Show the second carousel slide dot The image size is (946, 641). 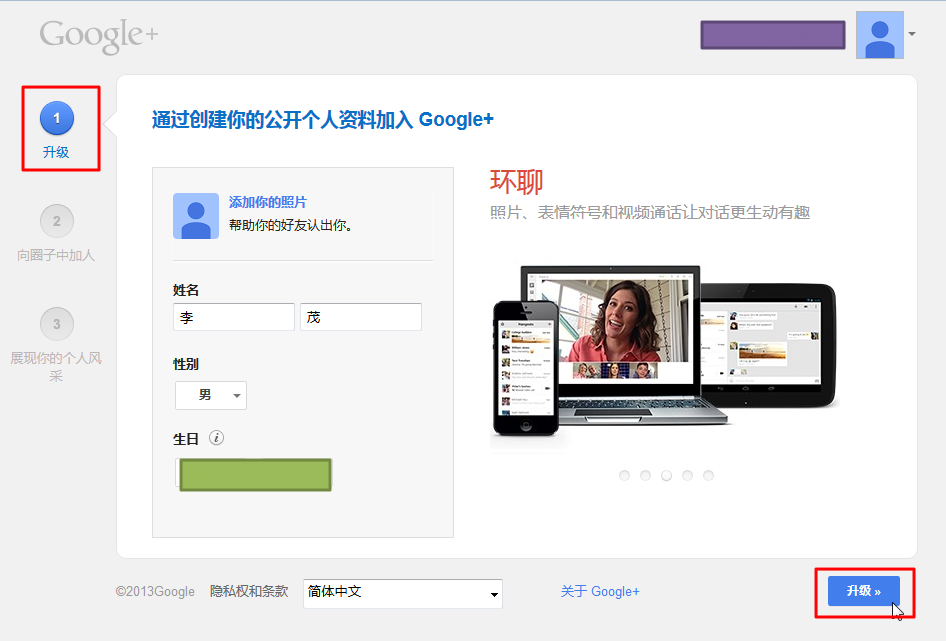pyautogui.click(x=646, y=476)
